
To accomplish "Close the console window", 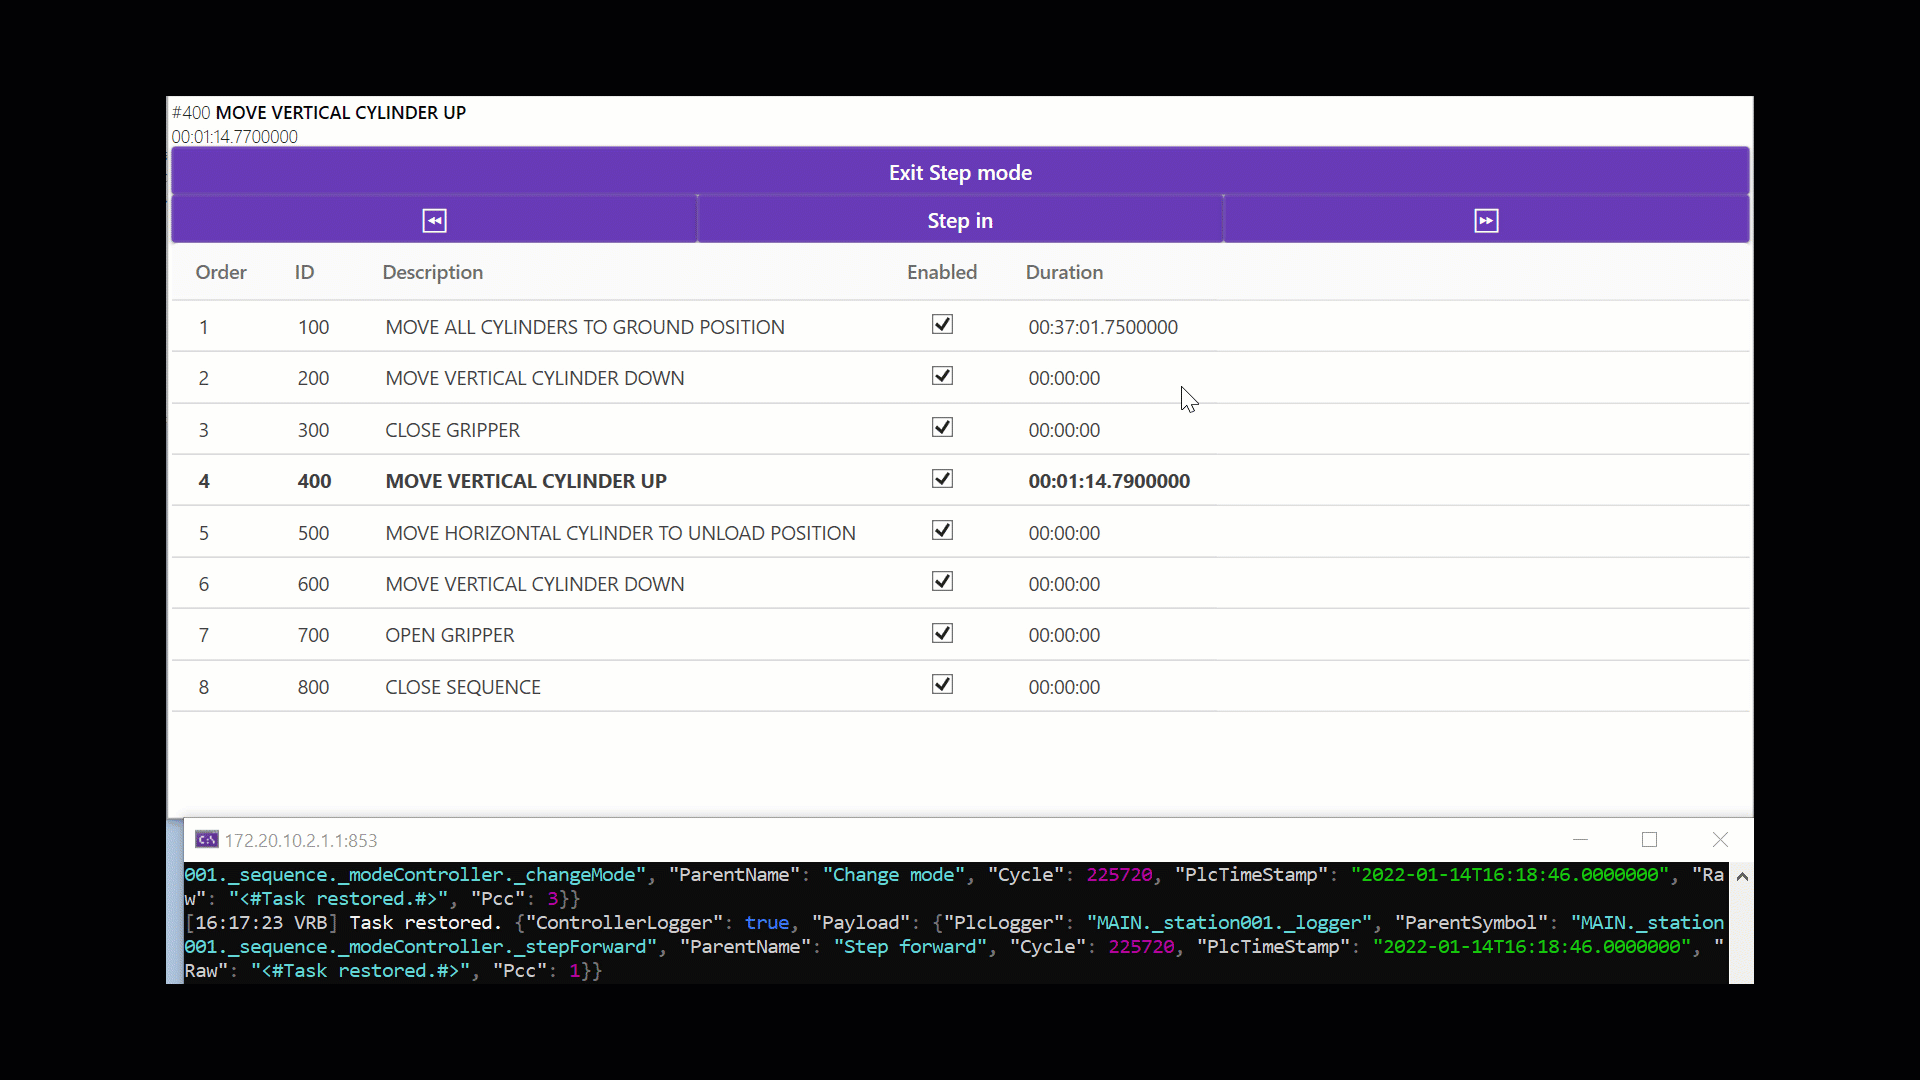I will pos(1720,840).
